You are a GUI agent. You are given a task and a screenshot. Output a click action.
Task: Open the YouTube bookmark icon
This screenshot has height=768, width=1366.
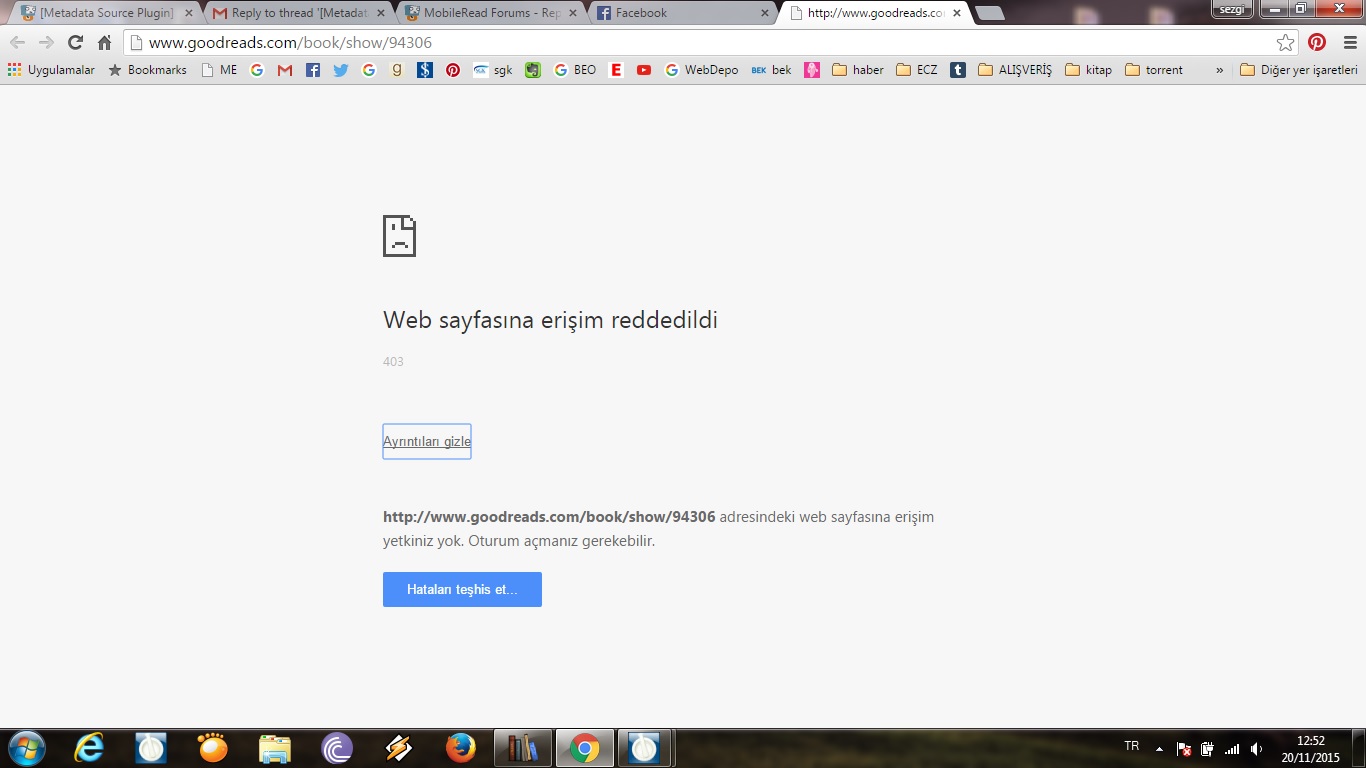(x=644, y=70)
